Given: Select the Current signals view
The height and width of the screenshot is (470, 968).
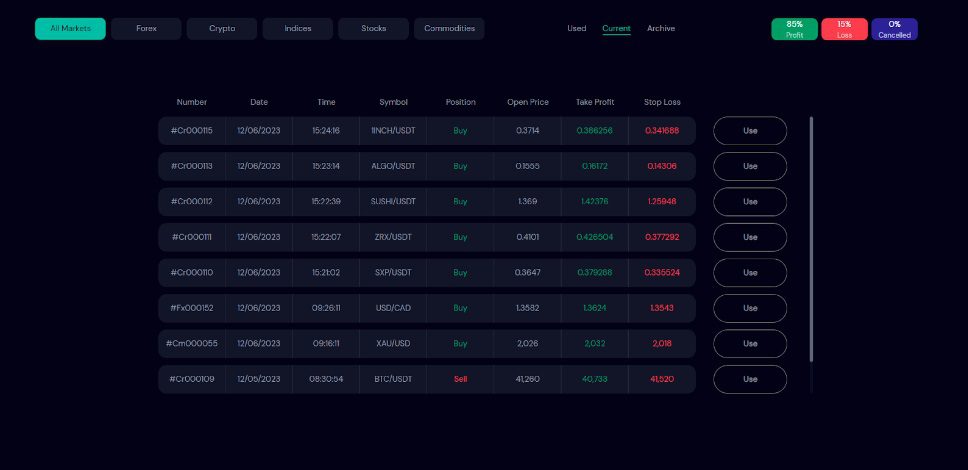Looking at the screenshot, I should pos(616,29).
